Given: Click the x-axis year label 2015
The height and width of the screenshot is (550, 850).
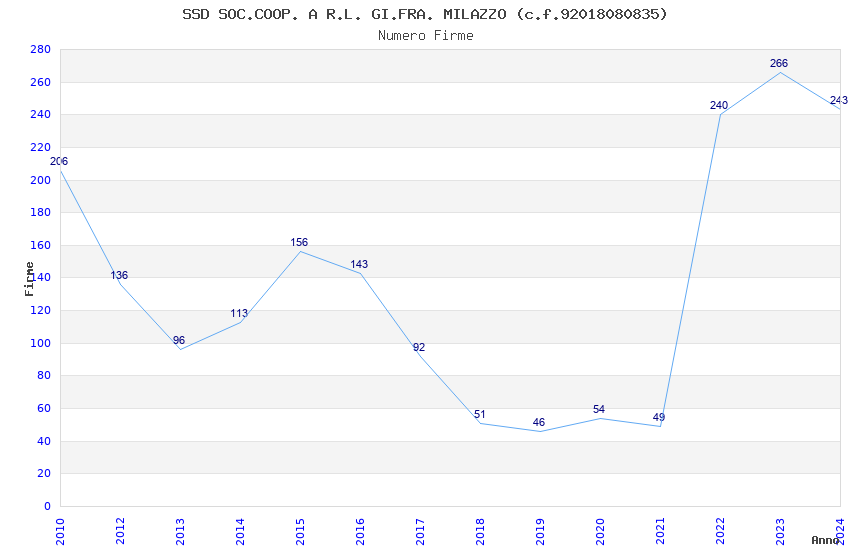Looking at the screenshot, I should (300, 532).
